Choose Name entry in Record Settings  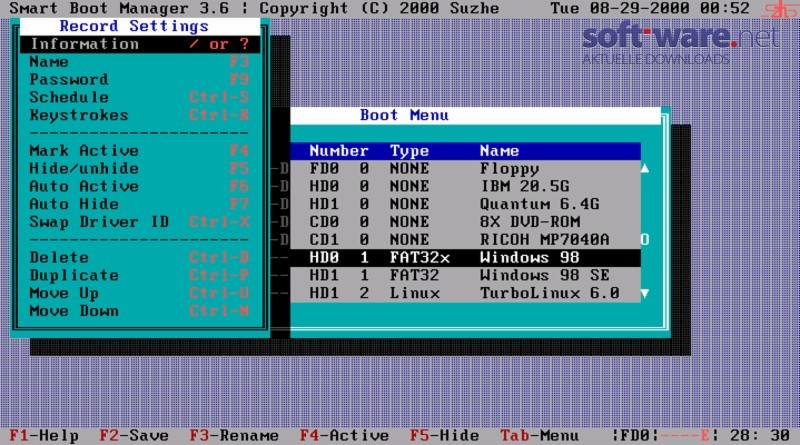tap(140, 62)
